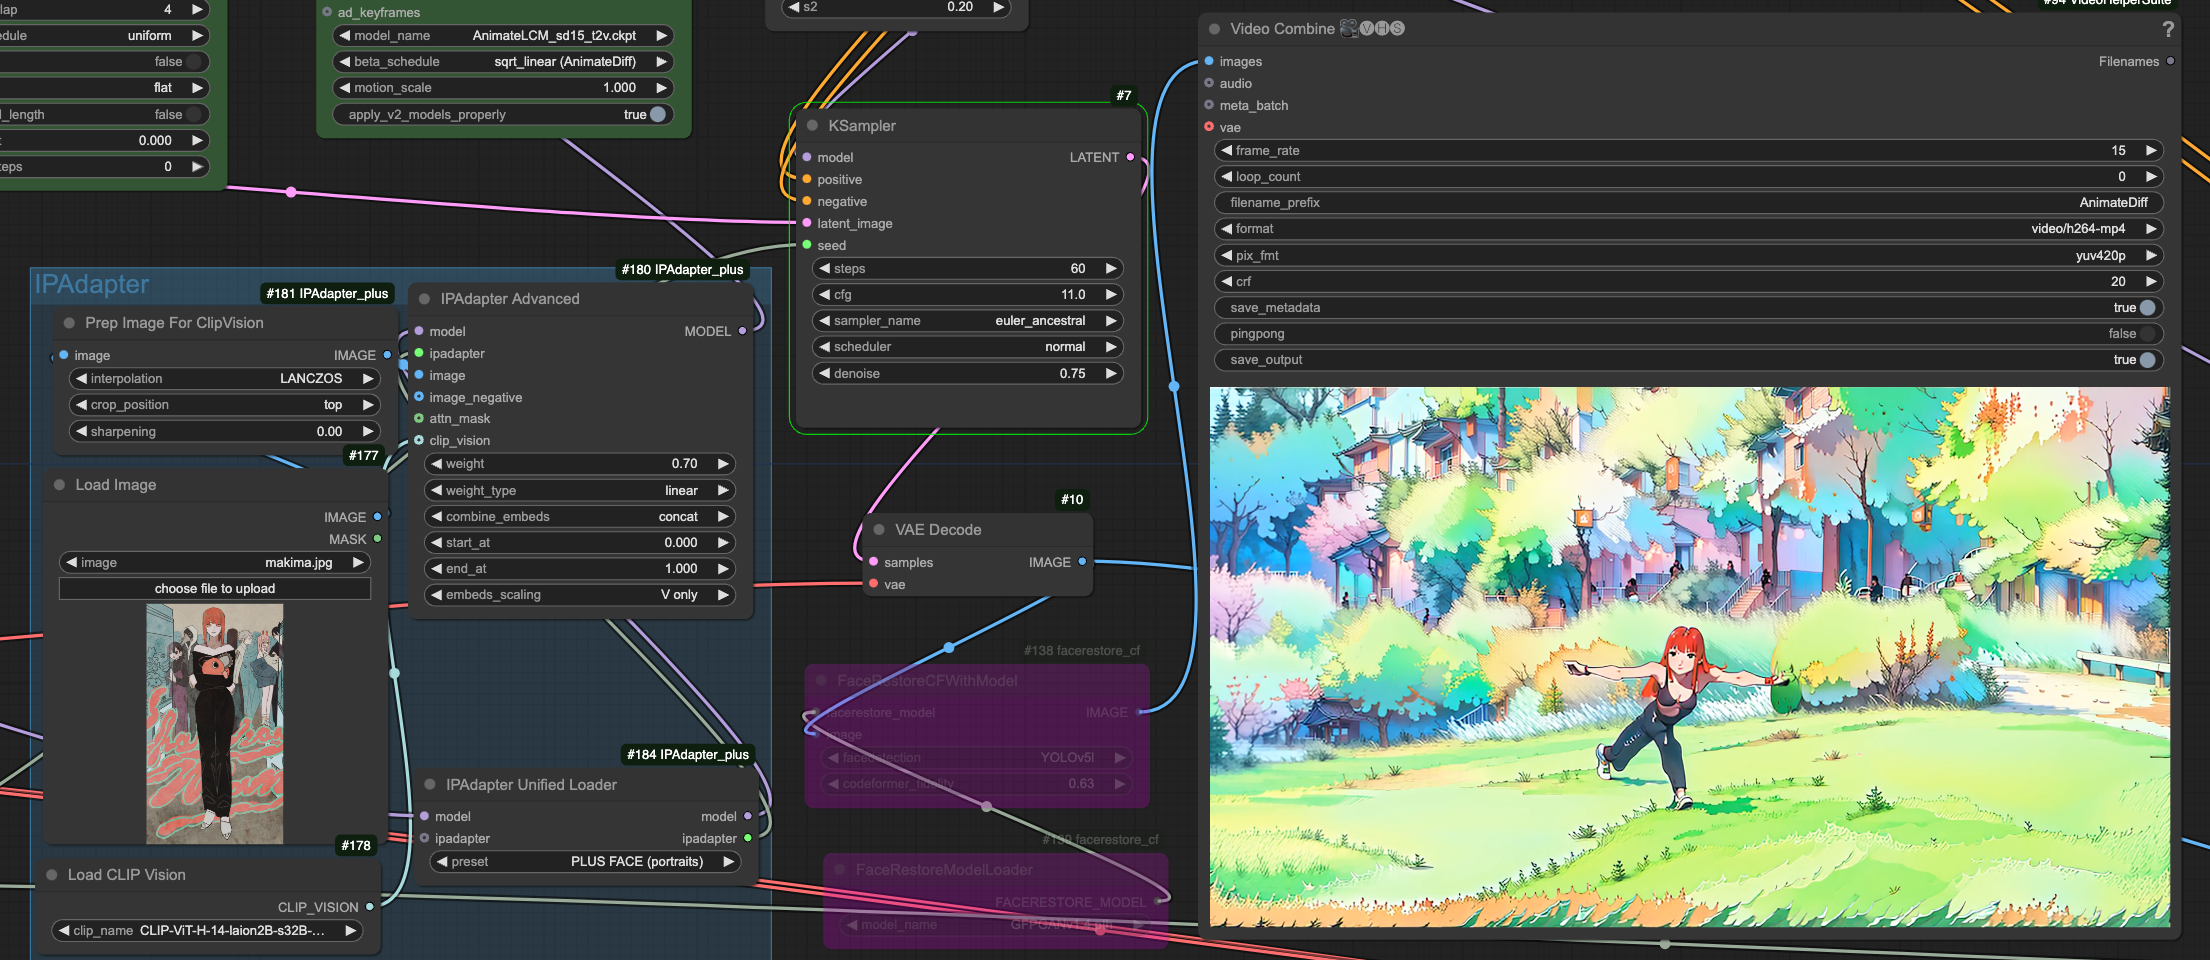Screen dimensions: 2210x960
Task: Click the Load CLIP Vision CLIP_VISION output port
Action: coord(370,907)
